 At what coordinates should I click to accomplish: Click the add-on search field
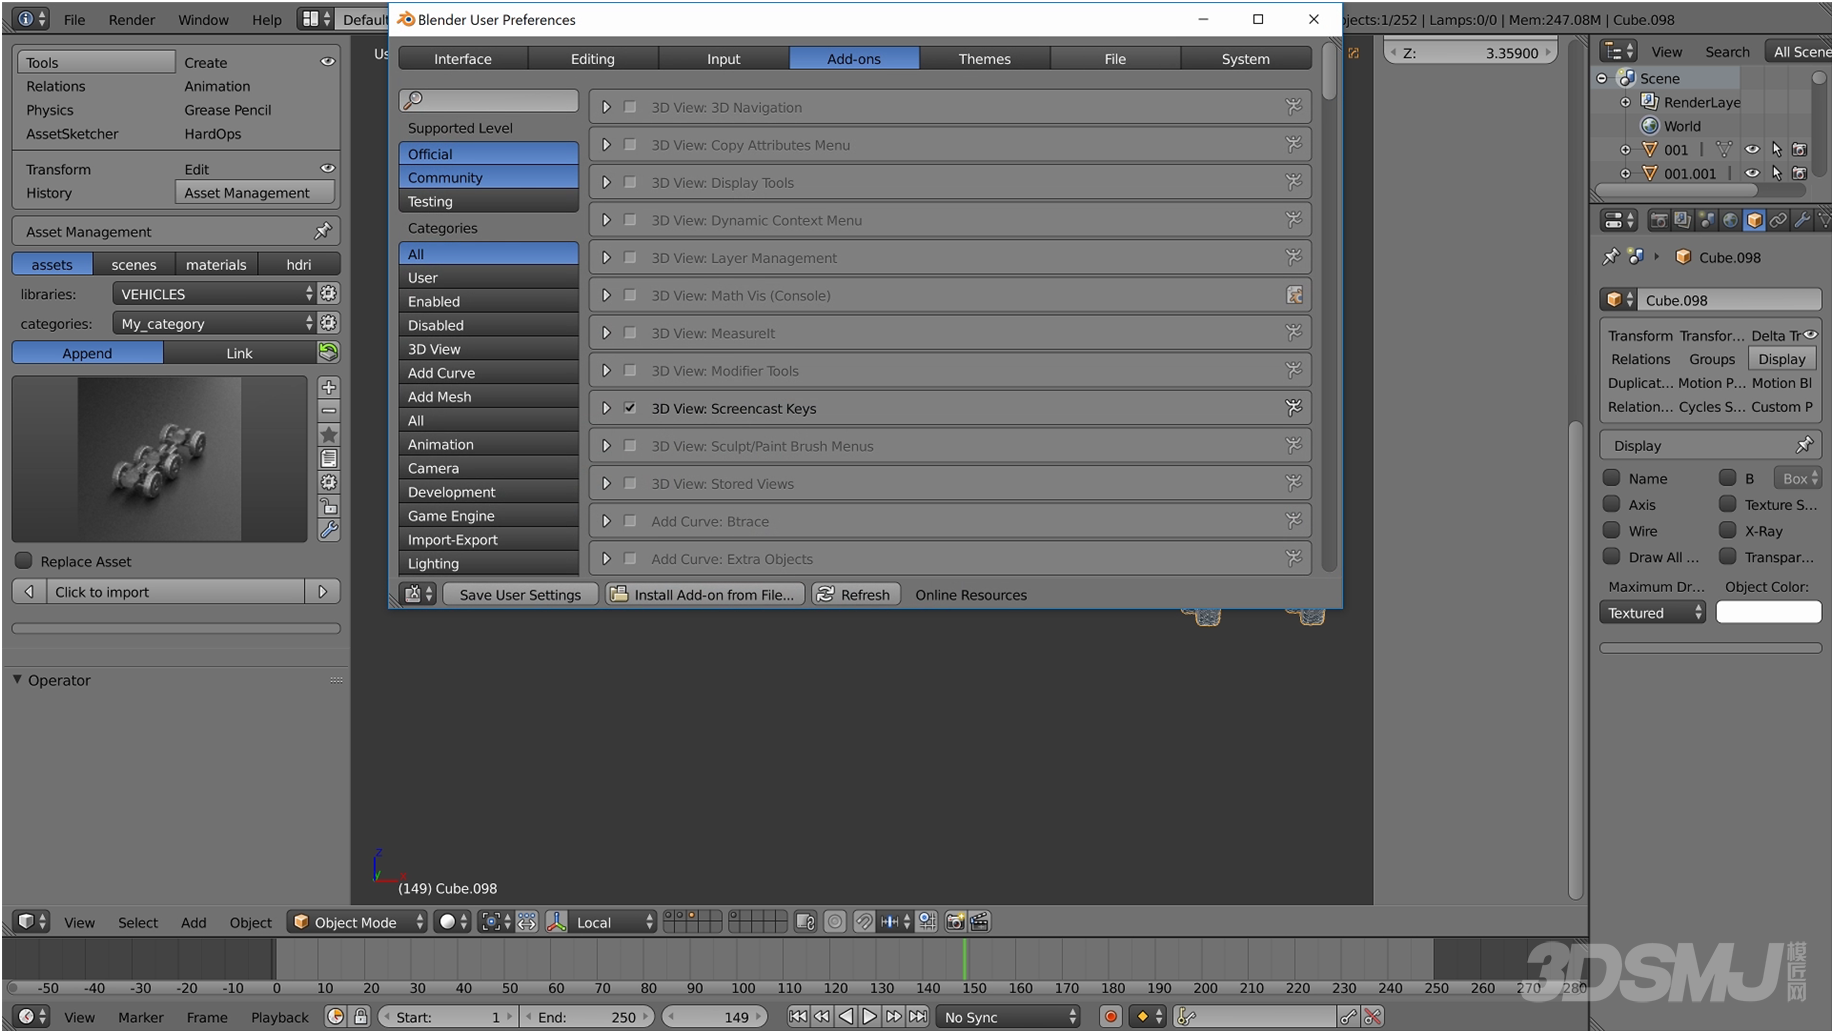click(x=488, y=100)
